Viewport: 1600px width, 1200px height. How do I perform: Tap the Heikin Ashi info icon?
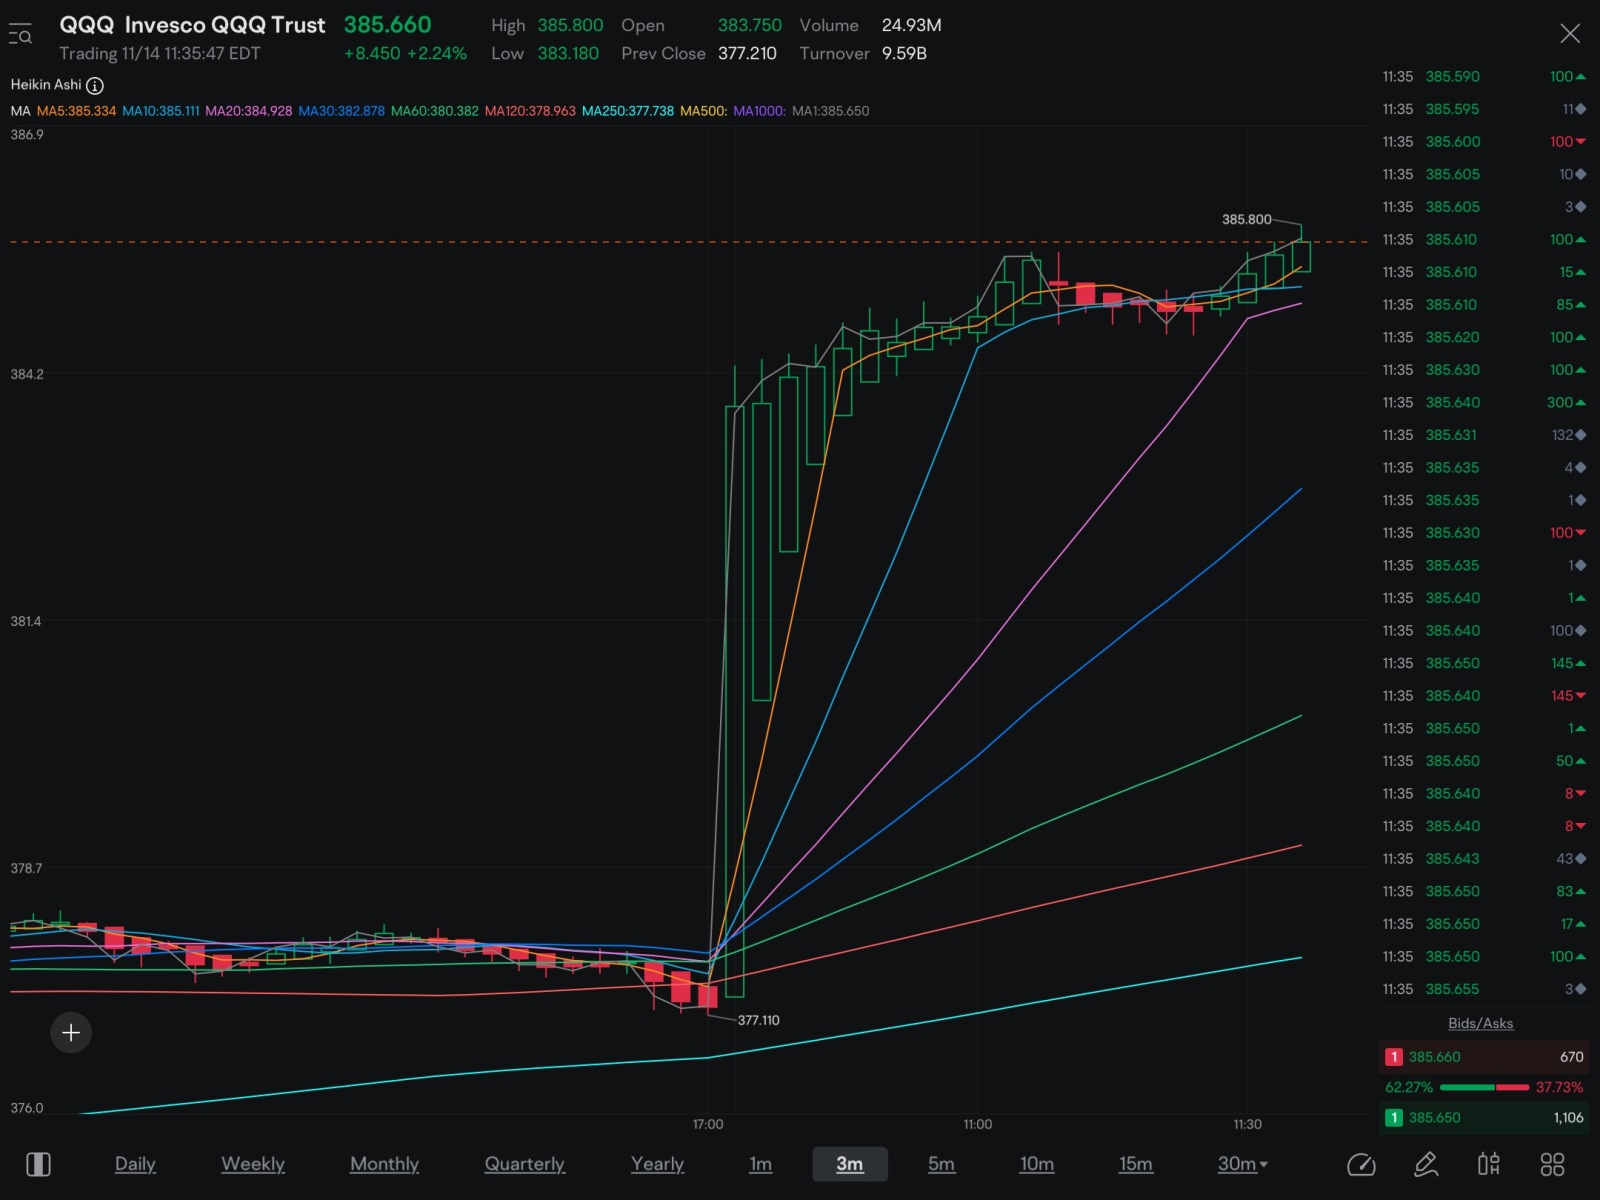click(x=95, y=86)
